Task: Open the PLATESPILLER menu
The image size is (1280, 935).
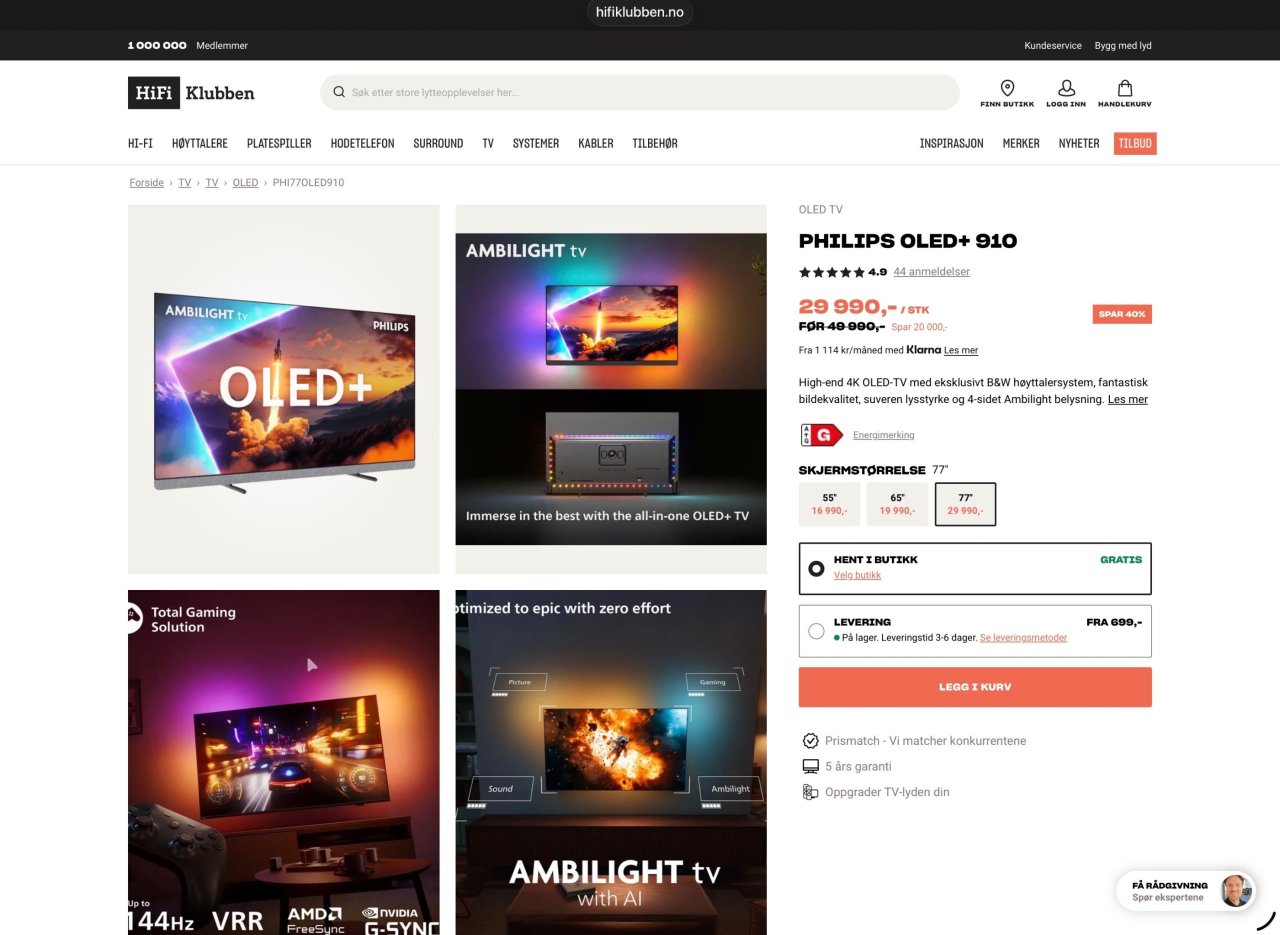Action: [279, 144]
